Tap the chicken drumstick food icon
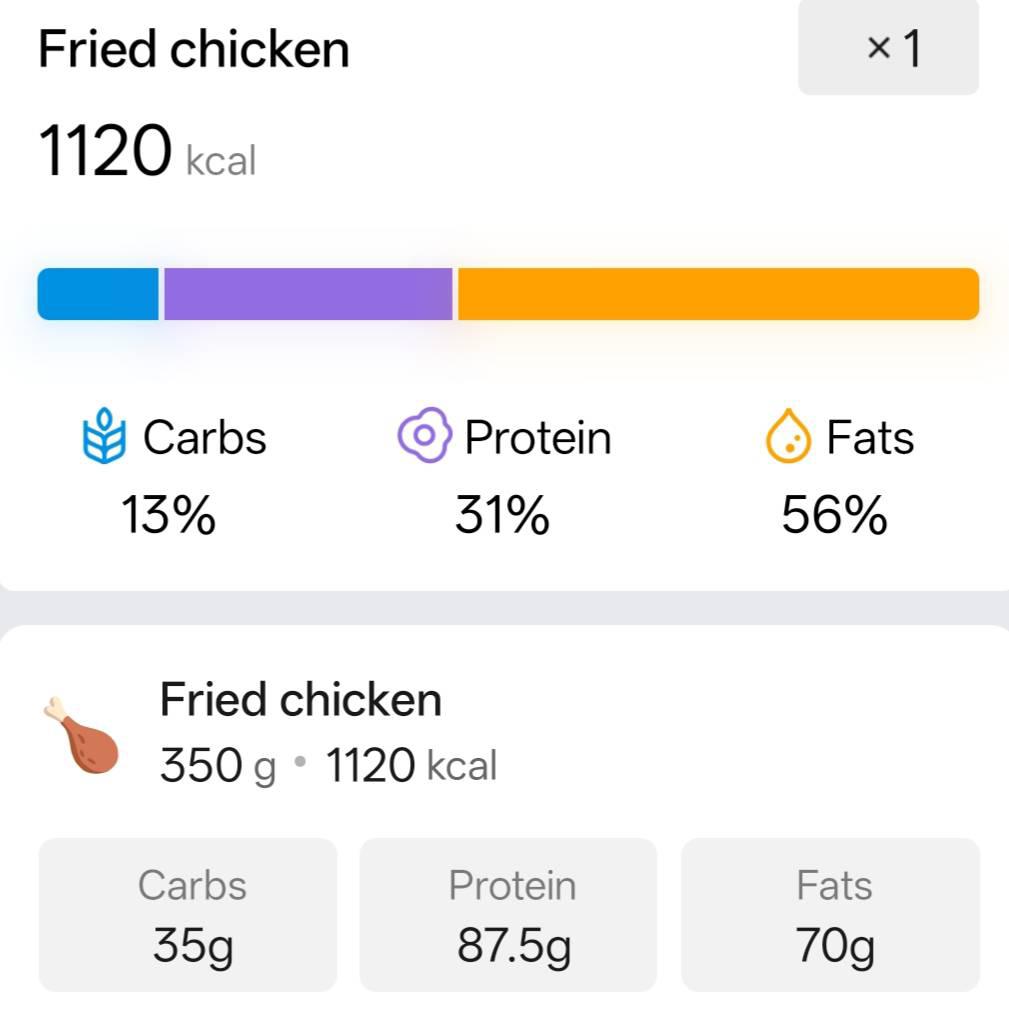Viewport: 1009px width, 1011px height. [x=81, y=735]
